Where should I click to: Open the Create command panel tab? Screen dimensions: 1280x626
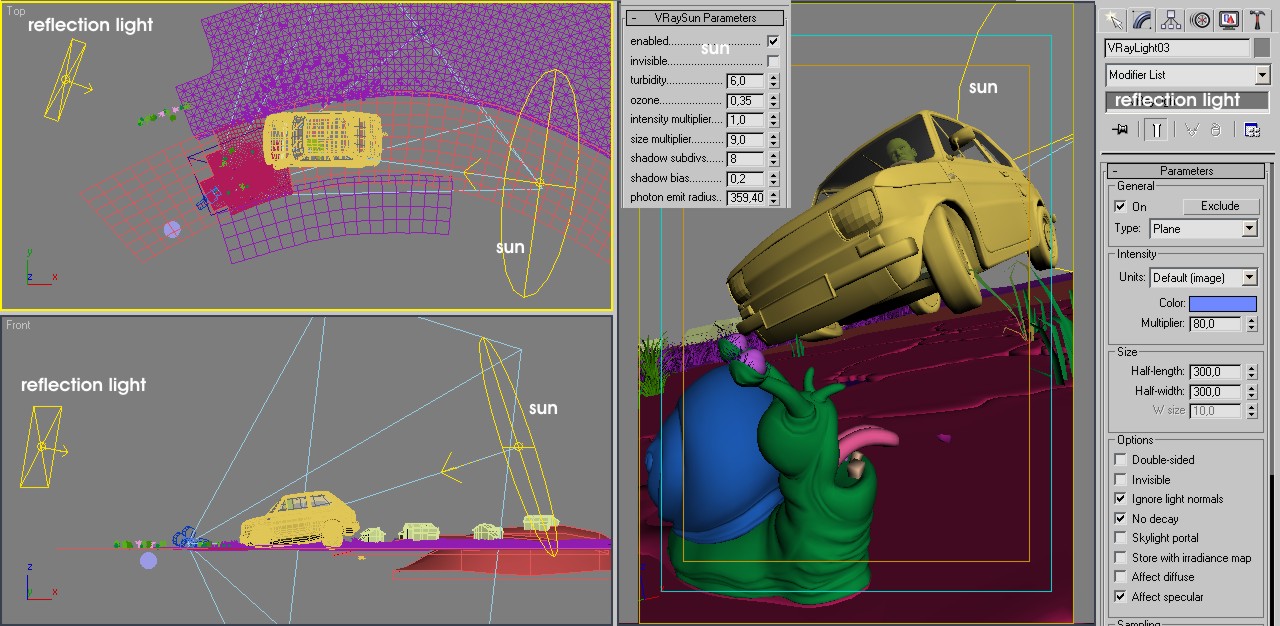coord(1112,20)
